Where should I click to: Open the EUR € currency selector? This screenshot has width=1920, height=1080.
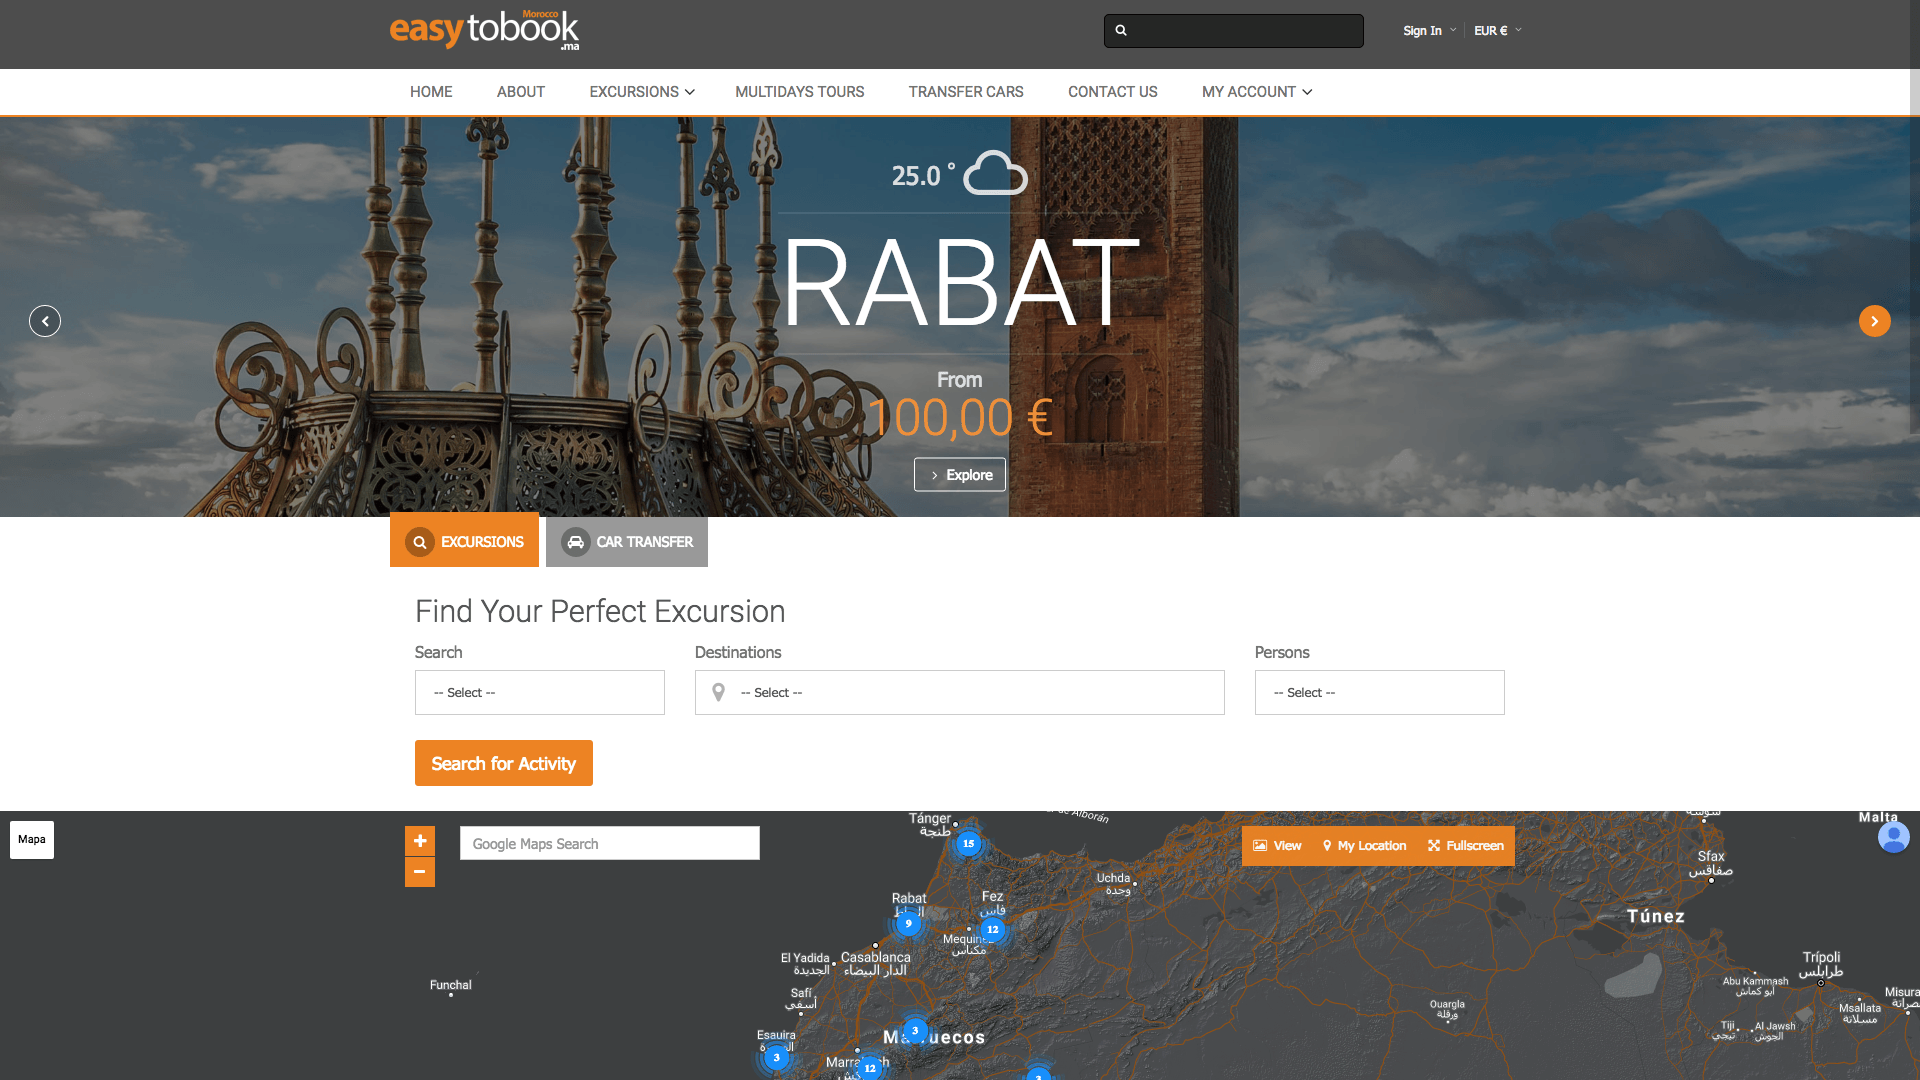point(1497,31)
